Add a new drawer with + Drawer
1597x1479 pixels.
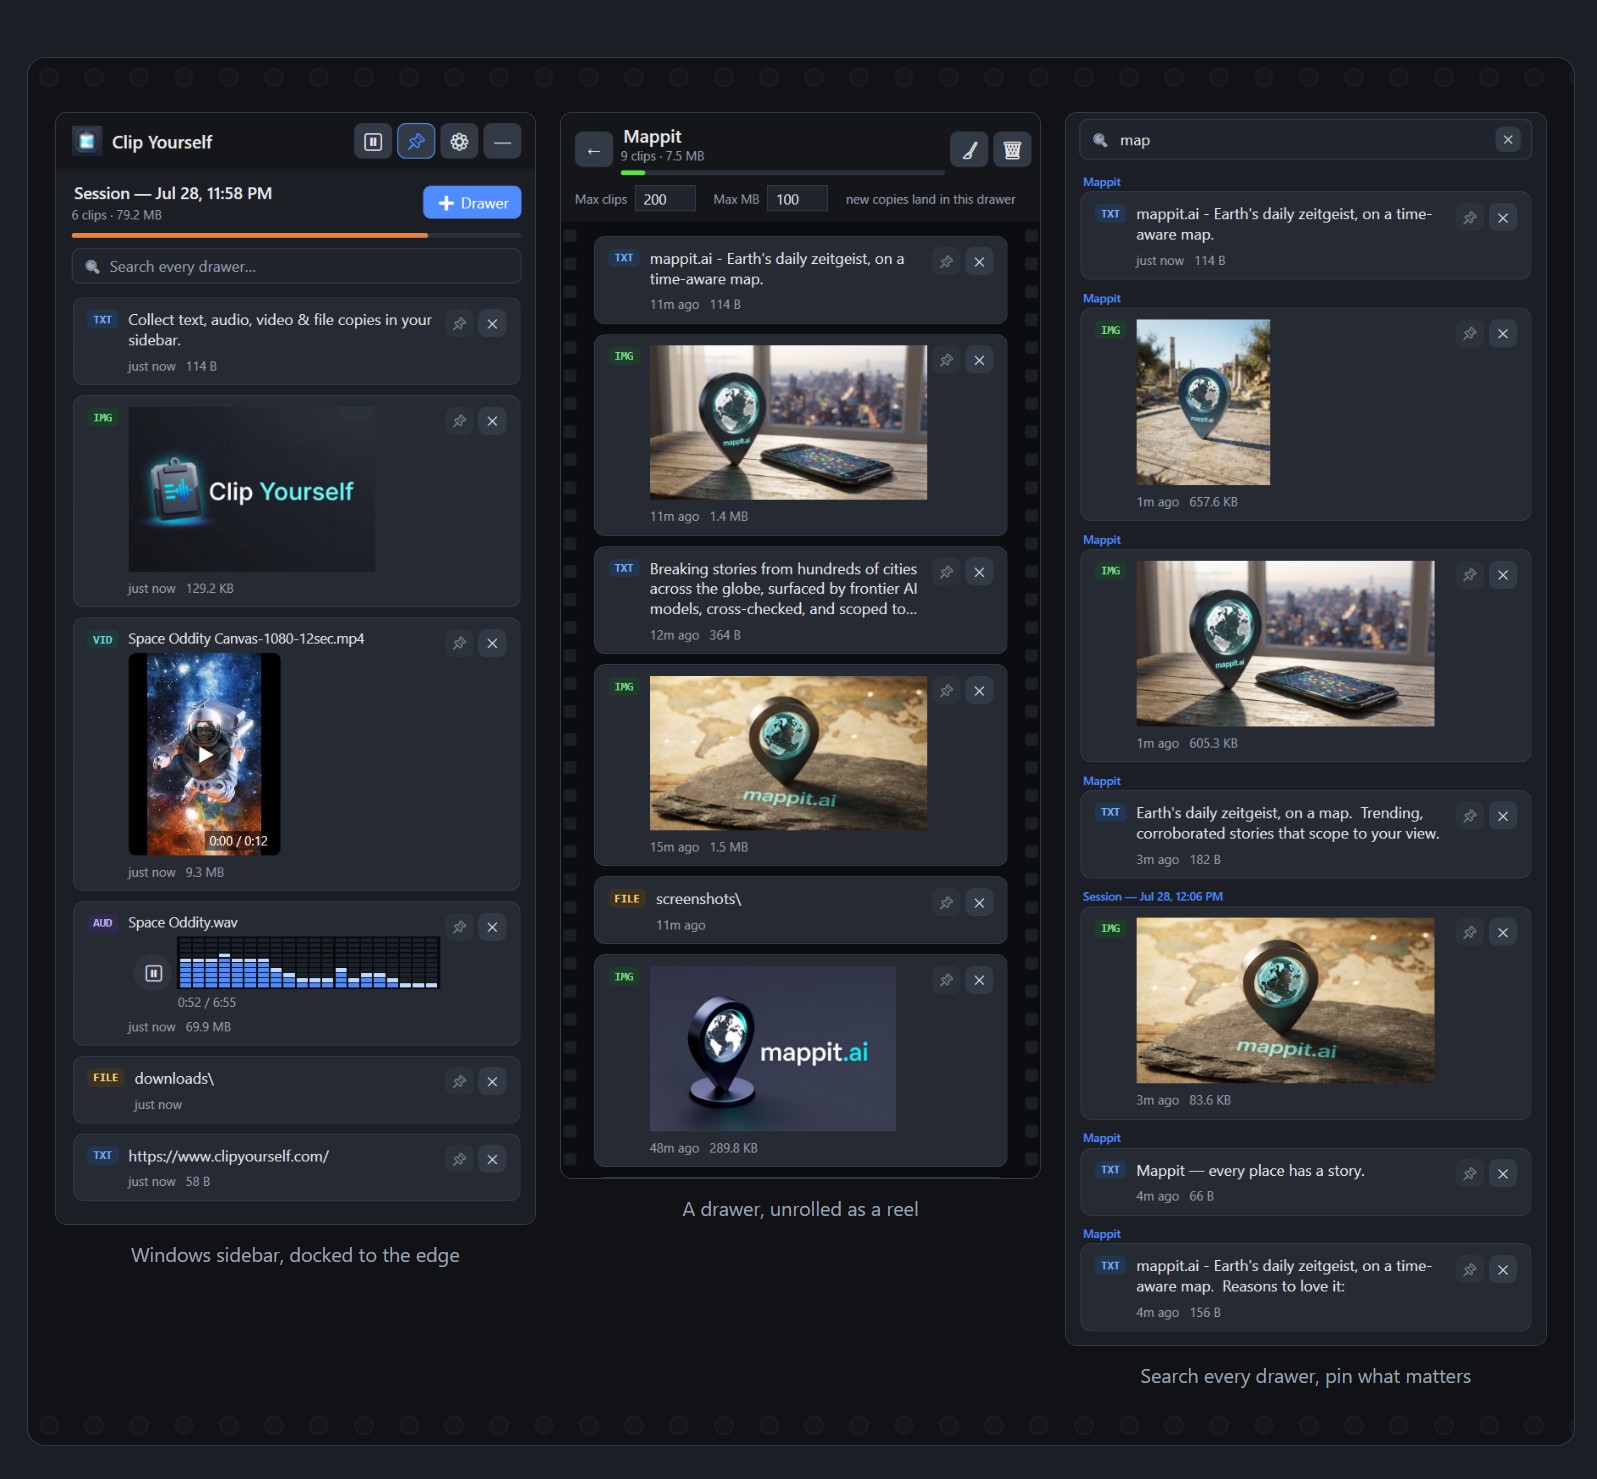[x=472, y=203]
